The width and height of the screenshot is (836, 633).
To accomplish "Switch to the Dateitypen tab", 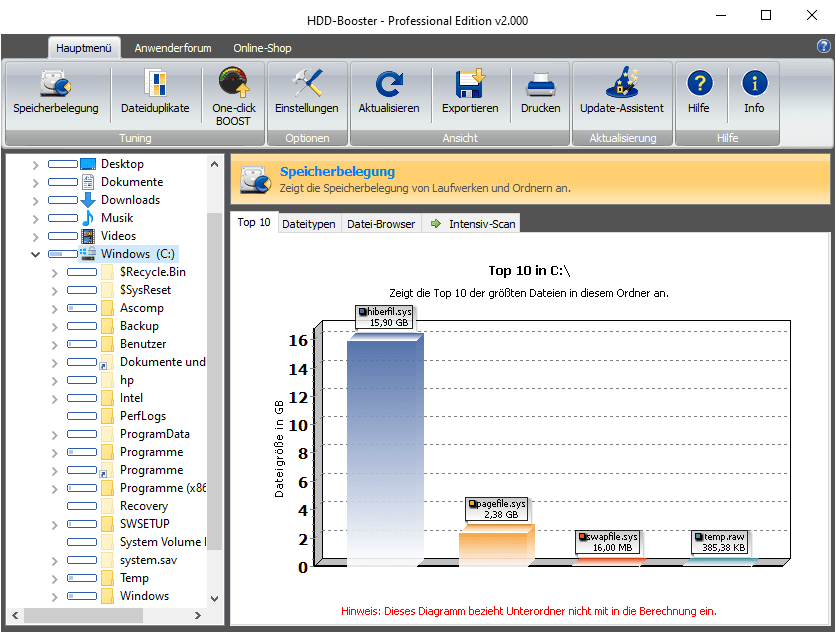I will point(308,224).
